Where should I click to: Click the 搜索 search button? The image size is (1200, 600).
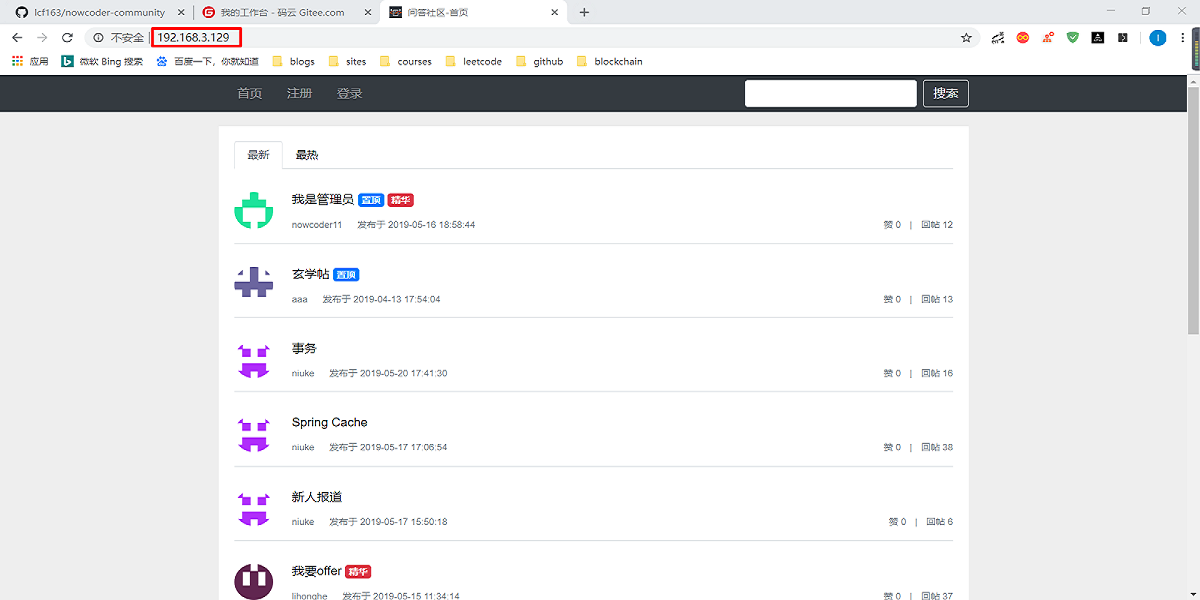946,93
